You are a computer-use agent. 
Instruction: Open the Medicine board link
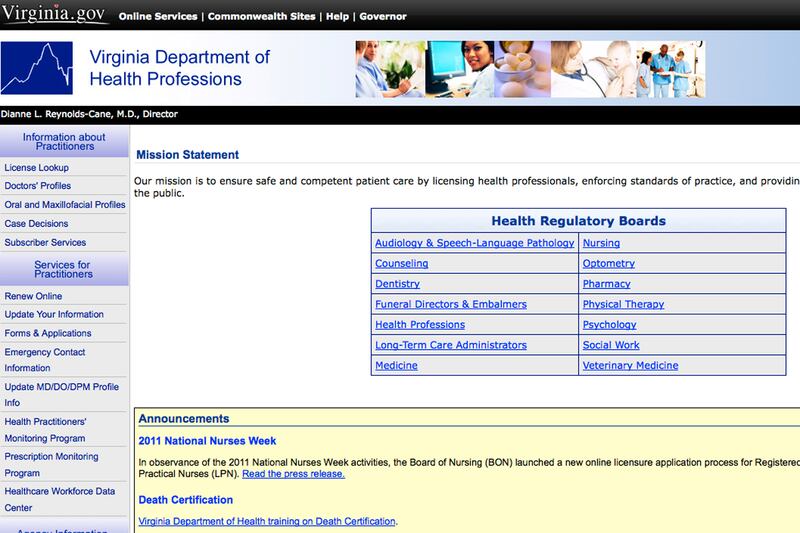[x=396, y=365]
